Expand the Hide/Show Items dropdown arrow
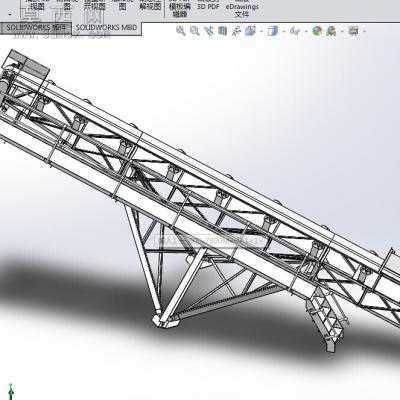 point(306,32)
